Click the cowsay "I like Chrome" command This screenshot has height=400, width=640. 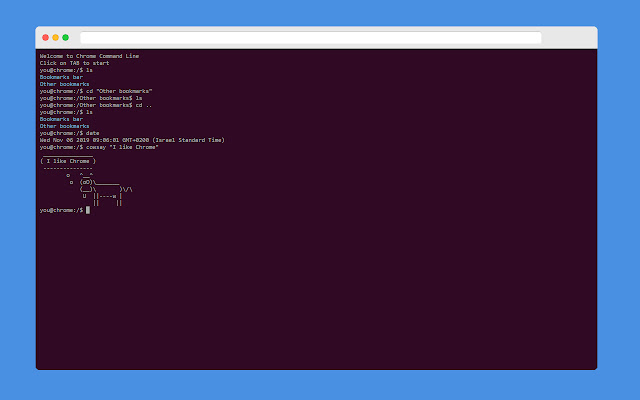pos(99,147)
